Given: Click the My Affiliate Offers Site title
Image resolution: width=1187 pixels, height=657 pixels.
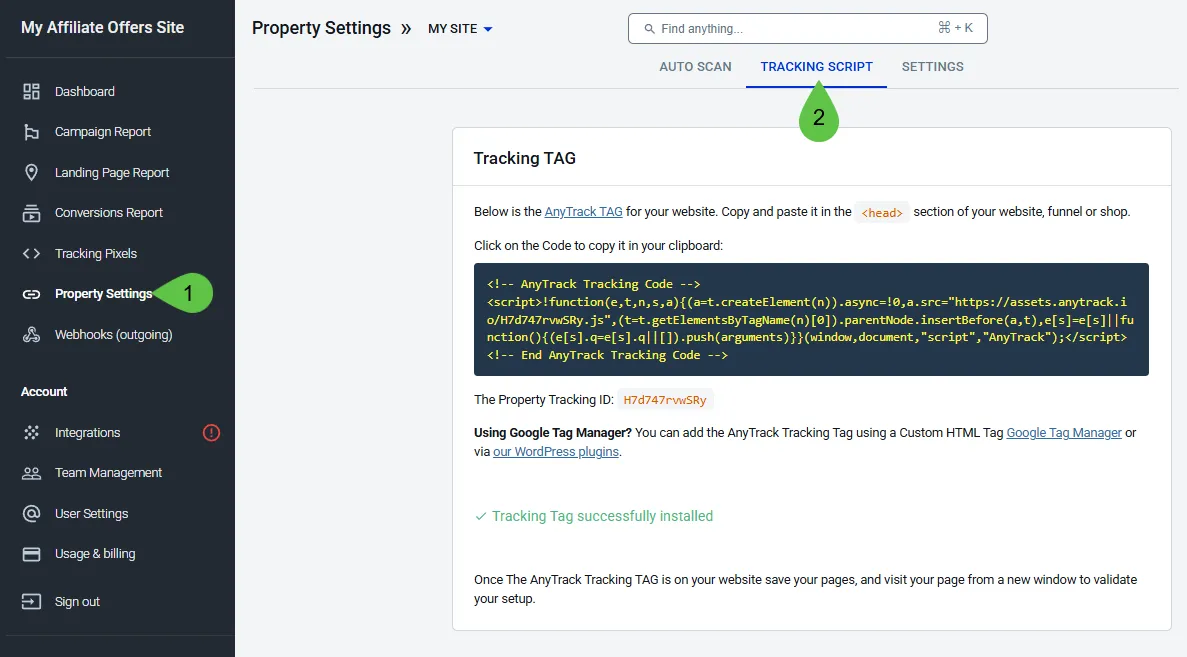Looking at the screenshot, I should point(103,28).
